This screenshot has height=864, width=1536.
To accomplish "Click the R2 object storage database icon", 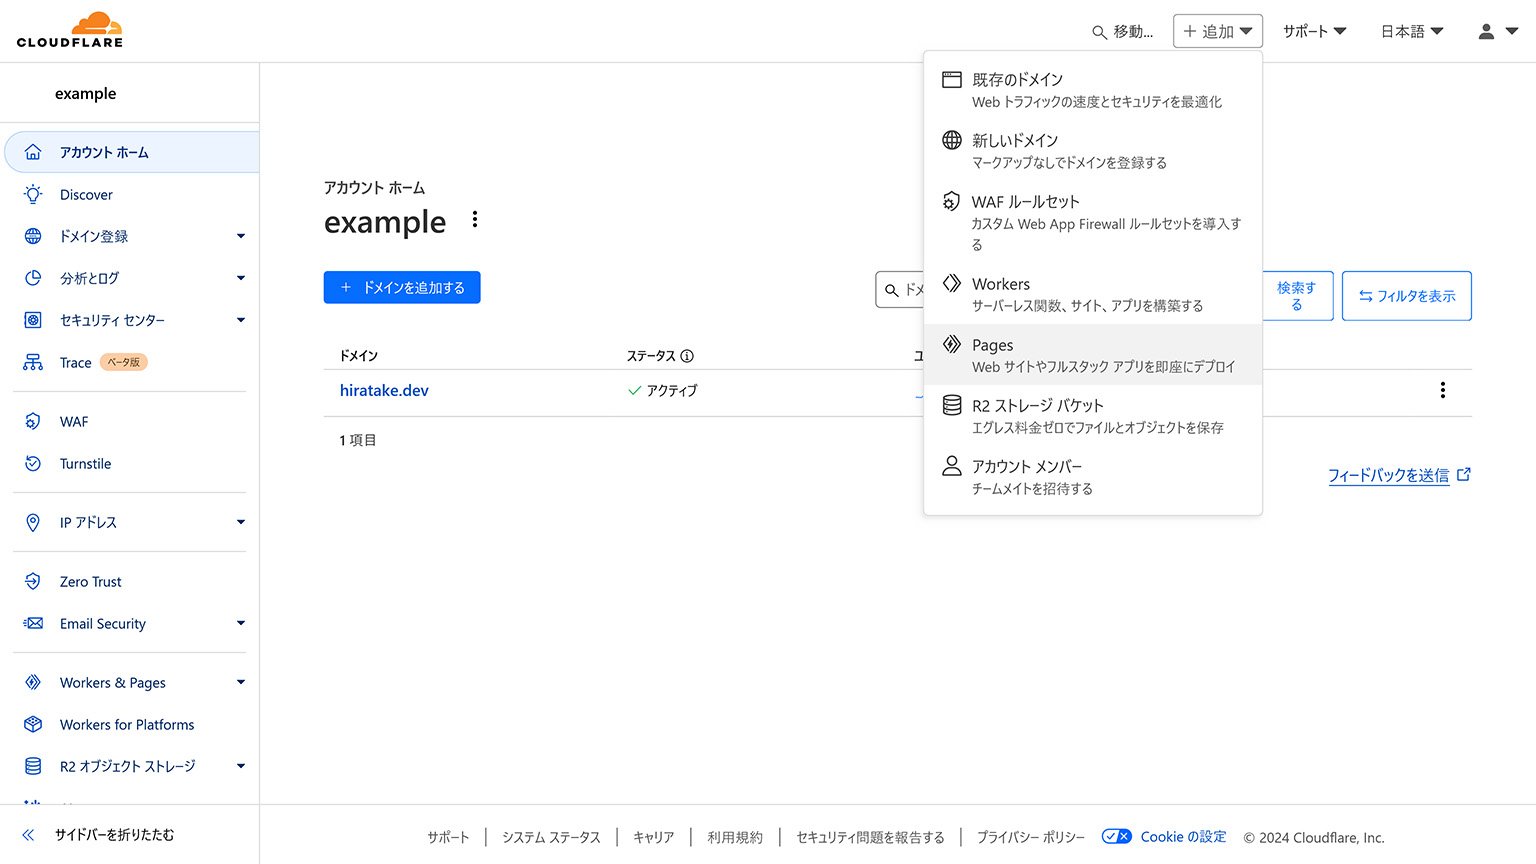I will pyautogui.click(x=33, y=766).
